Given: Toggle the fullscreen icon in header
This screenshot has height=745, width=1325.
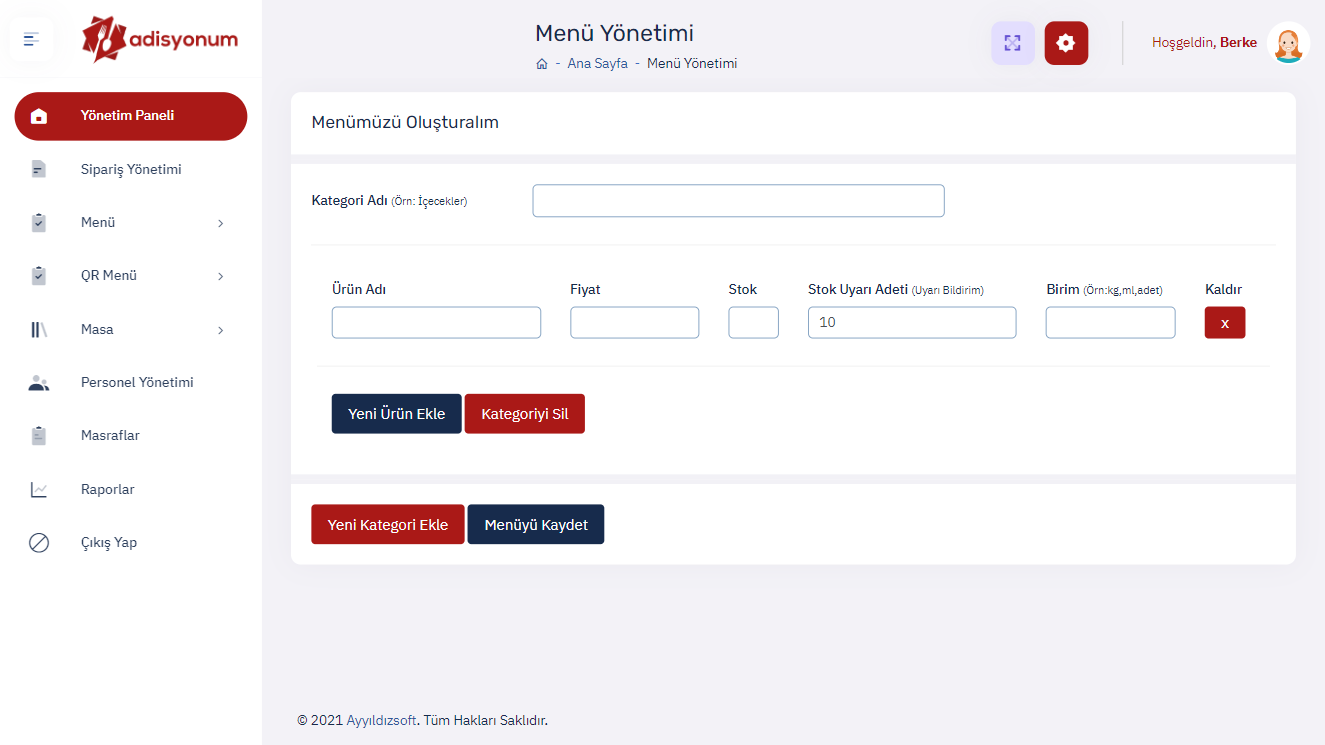Looking at the screenshot, I should pyautogui.click(x=1012, y=43).
